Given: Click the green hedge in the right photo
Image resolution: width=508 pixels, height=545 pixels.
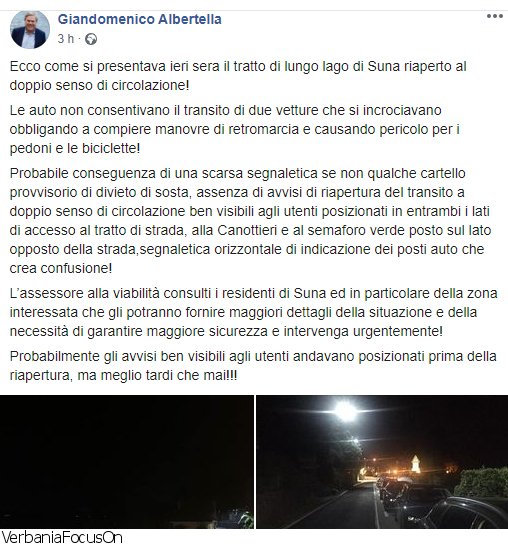Looking at the screenshot, I should (x=481, y=482).
